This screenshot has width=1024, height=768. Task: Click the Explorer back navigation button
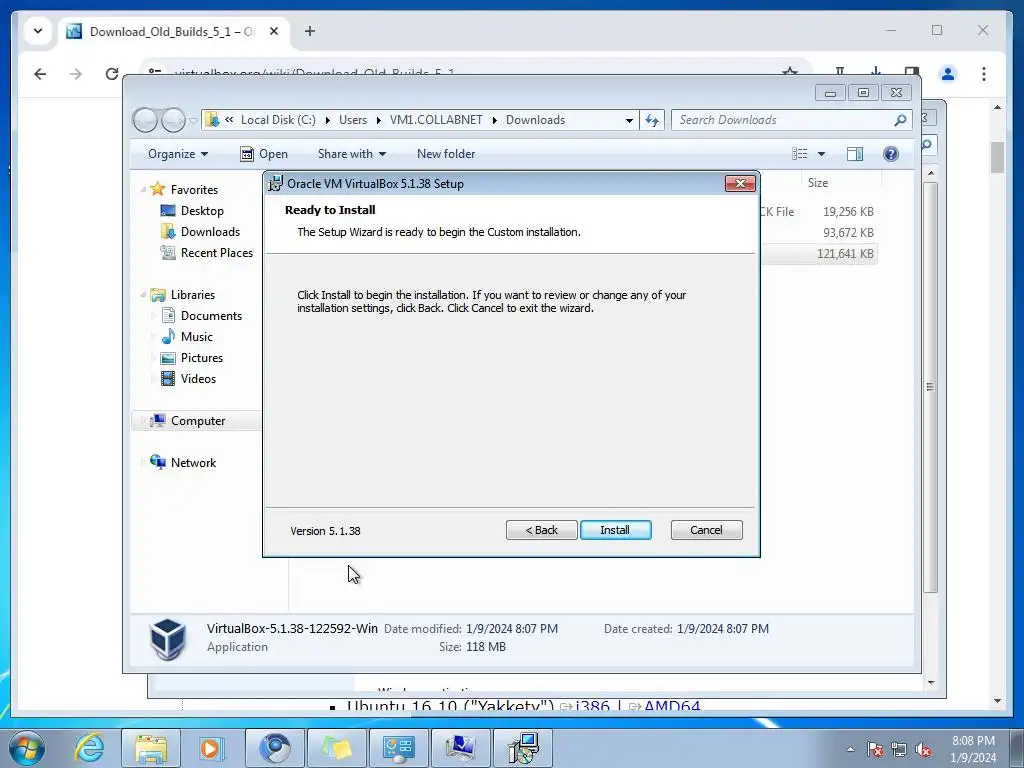click(x=145, y=120)
